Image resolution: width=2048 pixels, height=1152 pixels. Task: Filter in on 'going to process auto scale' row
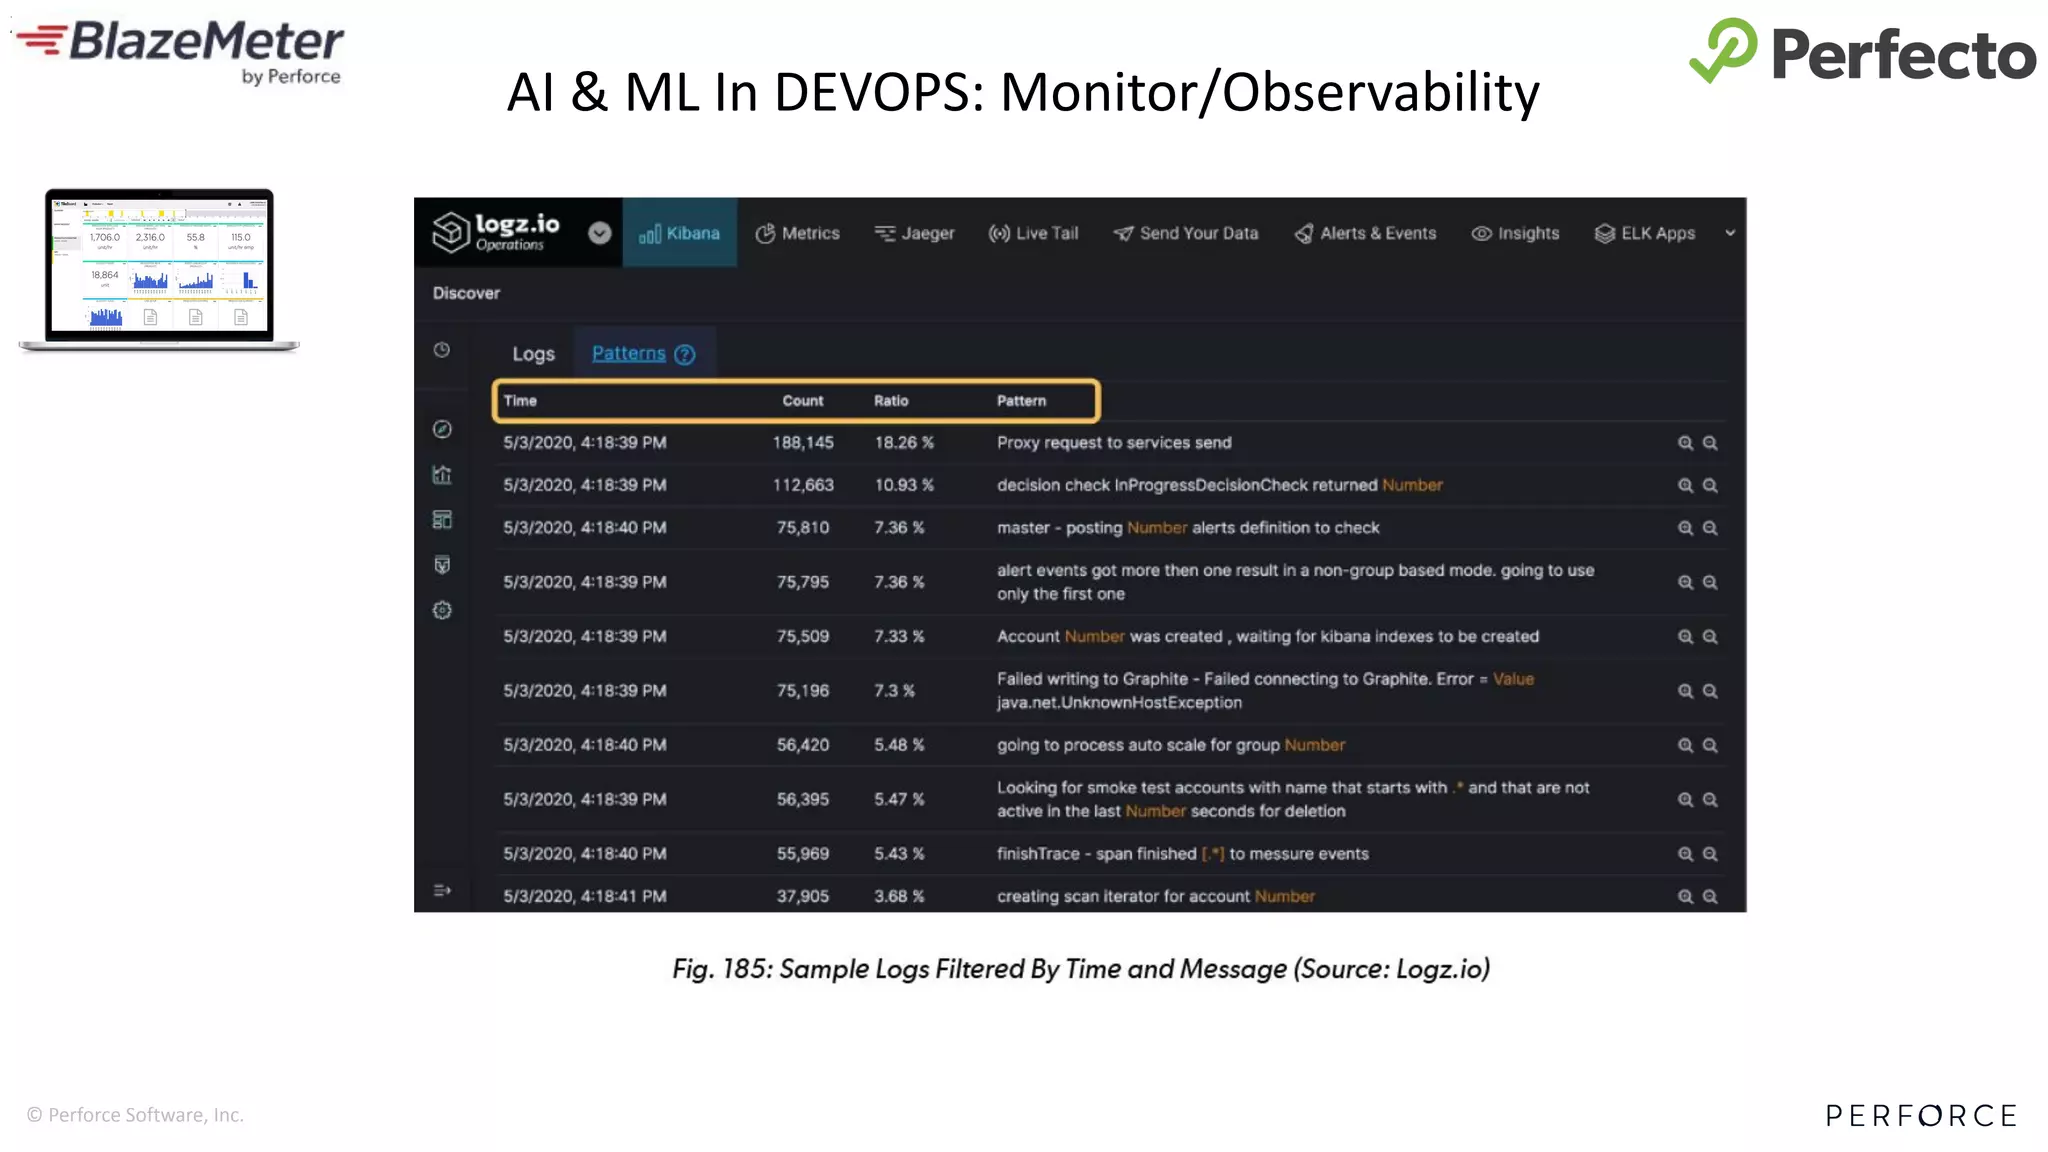coord(1685,745)
